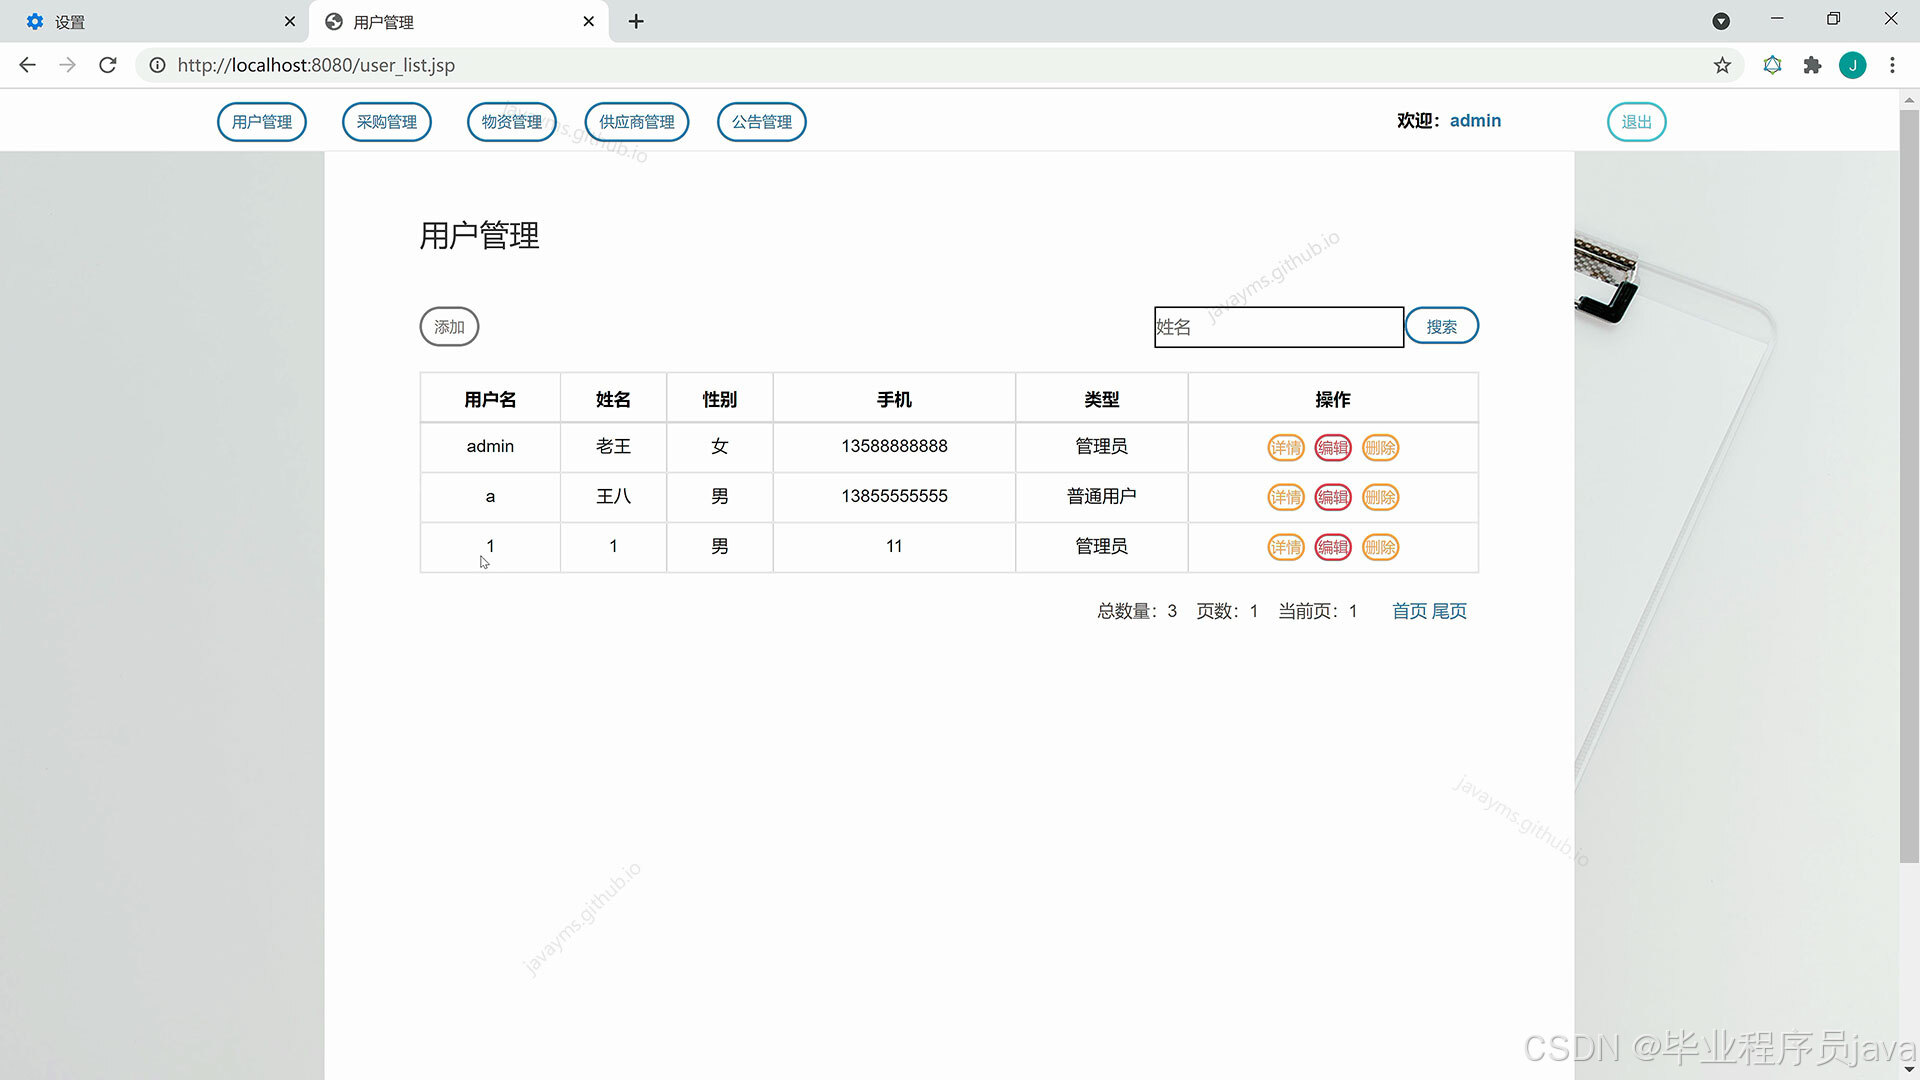The width and height of the screenshot is (1920, 1080).
Task: Open the Chrome profile avatar J
Action: (x=1852, y=65)
